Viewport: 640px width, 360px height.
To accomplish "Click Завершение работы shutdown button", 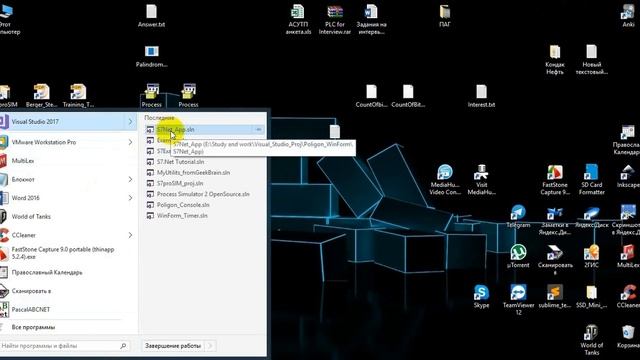I will click(173, 346).
